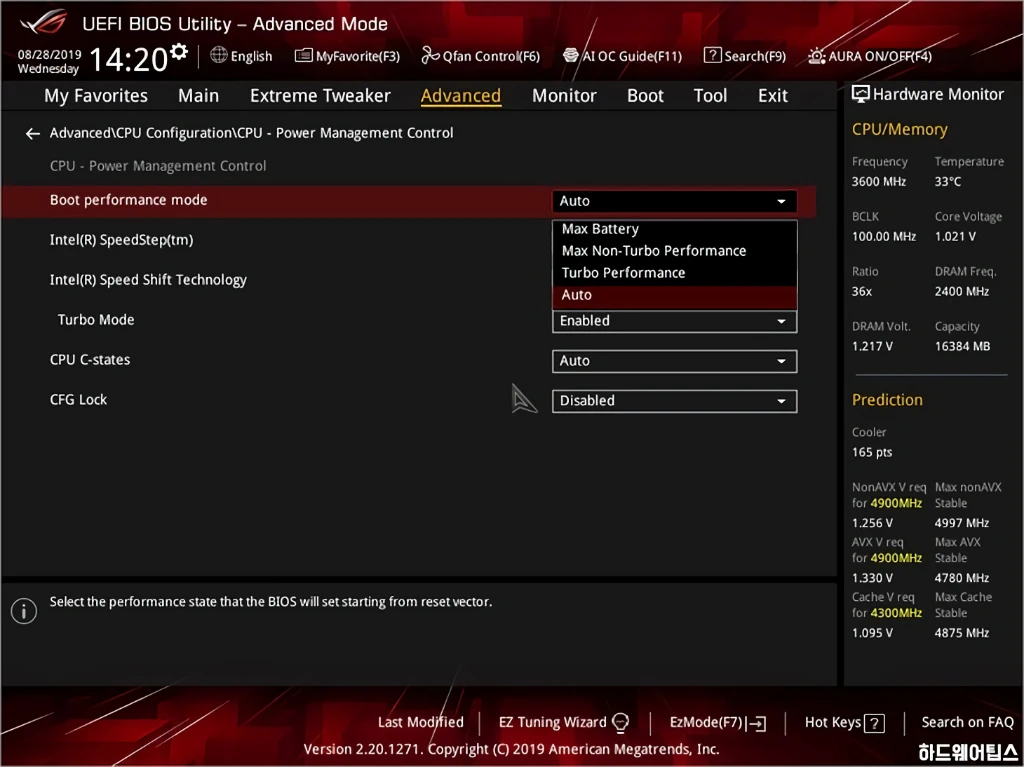Open the My Favorites tab
1024x767 pixels.
96,95
